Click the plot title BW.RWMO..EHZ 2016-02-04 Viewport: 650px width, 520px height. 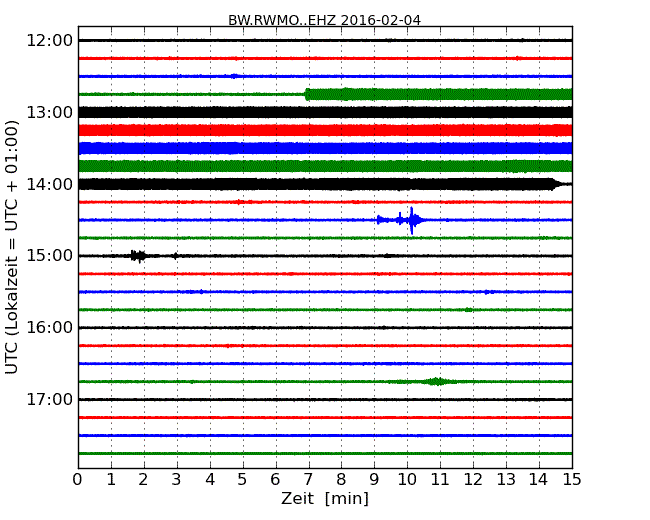(x=325, y=20)
